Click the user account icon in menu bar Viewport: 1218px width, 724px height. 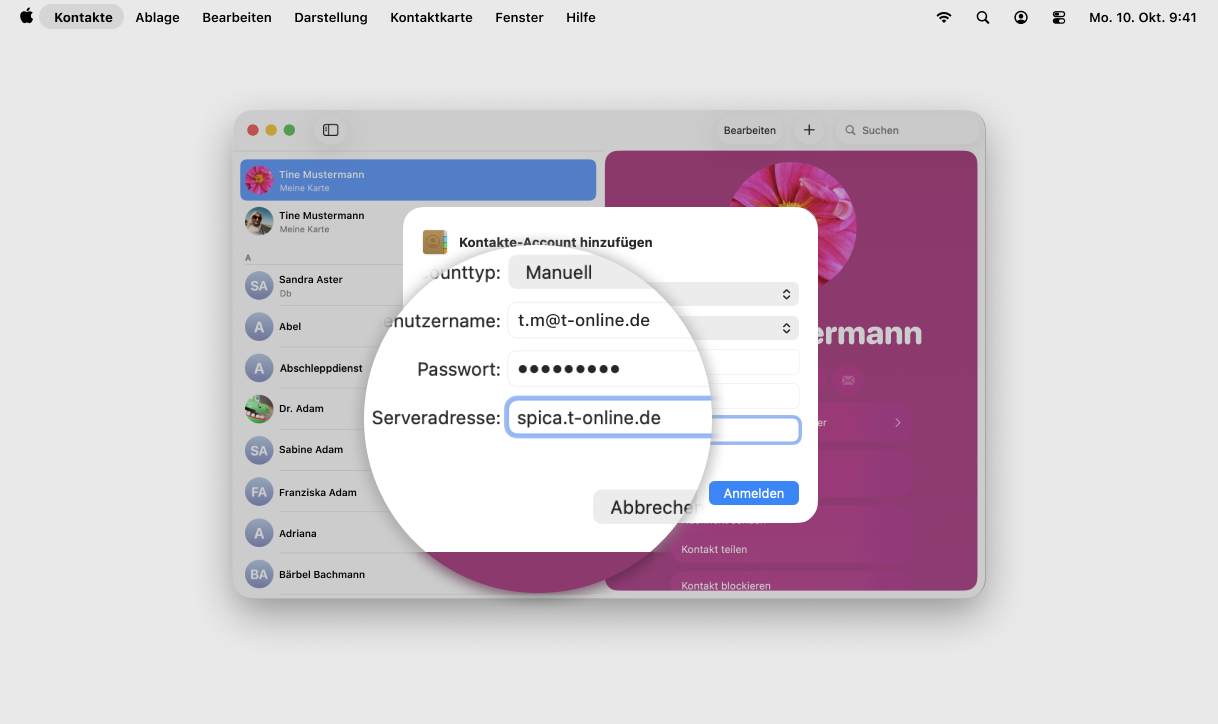point(1021,17)
